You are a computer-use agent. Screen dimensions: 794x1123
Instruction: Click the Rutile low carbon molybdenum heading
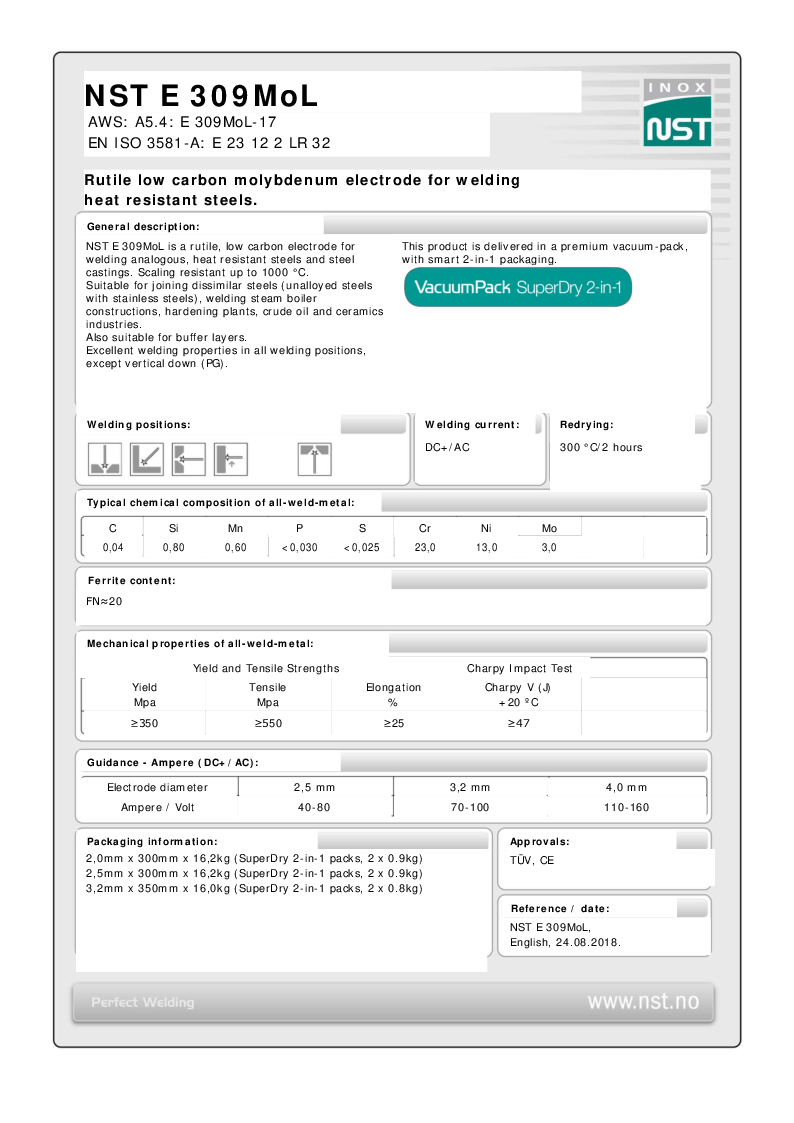(x=302, y=190)
